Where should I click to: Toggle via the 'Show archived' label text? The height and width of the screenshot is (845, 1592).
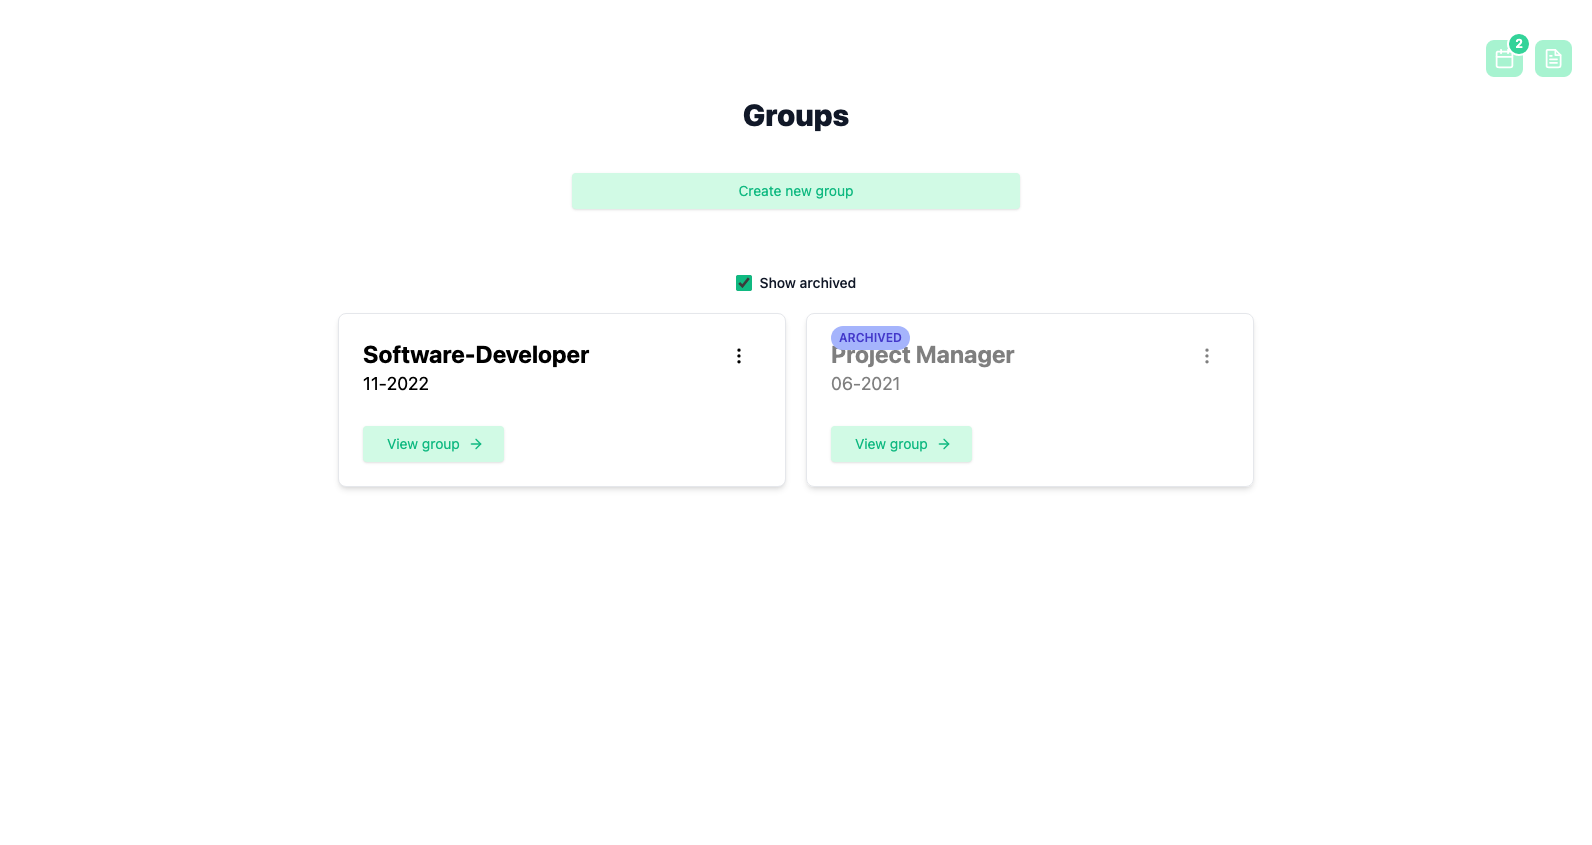(807, 283)
